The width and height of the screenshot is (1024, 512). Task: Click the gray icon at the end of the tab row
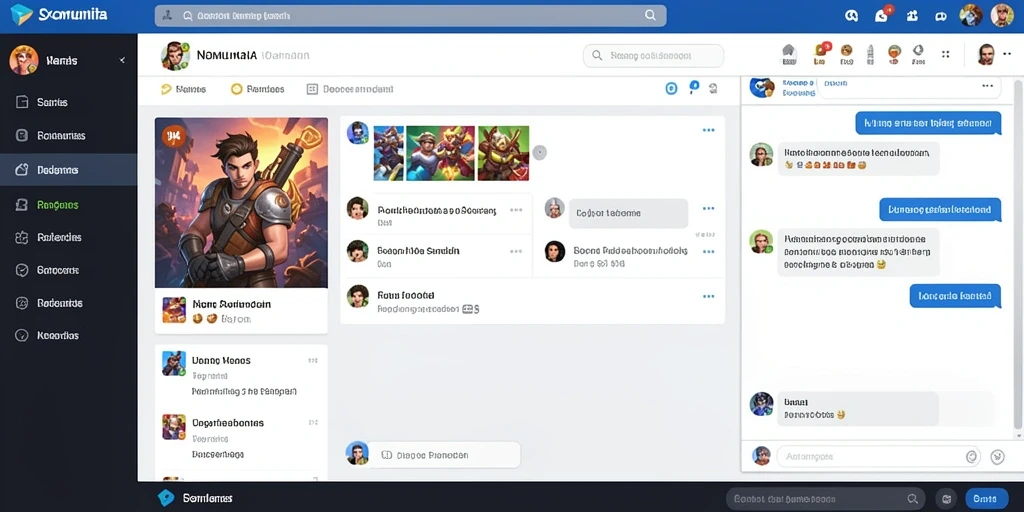tap(713, 88)
